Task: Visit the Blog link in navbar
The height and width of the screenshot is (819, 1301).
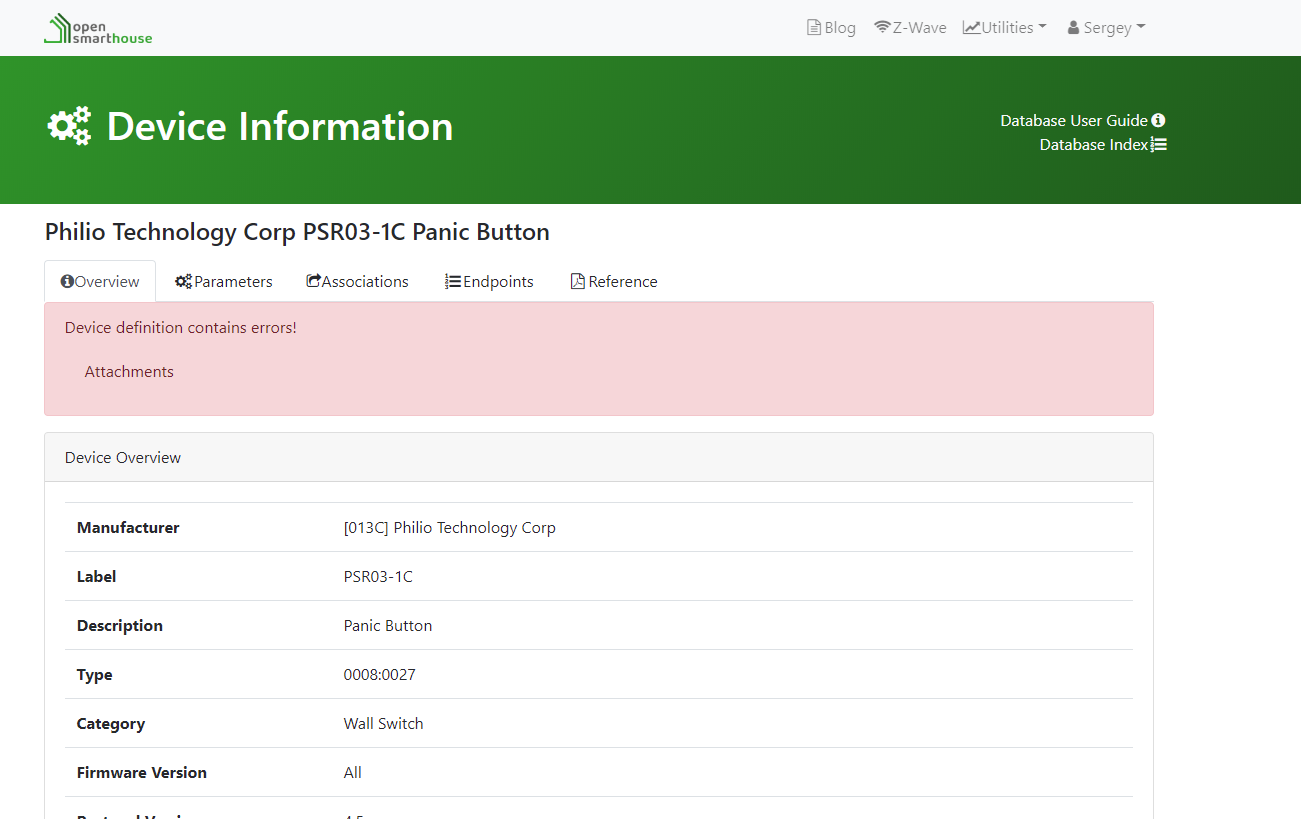Action: pyautogui.click(x=839, y=28)
